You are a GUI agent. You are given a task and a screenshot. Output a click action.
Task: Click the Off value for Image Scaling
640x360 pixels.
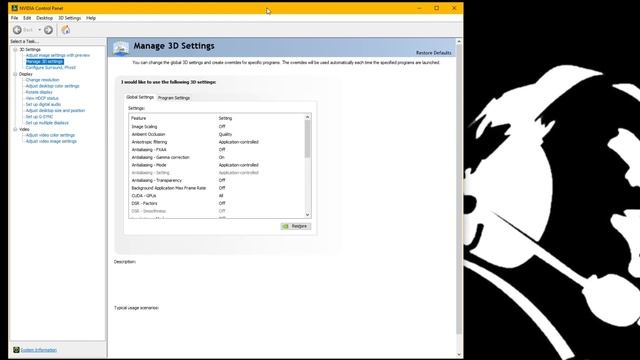pyautogui.click(x=222, y=127)
